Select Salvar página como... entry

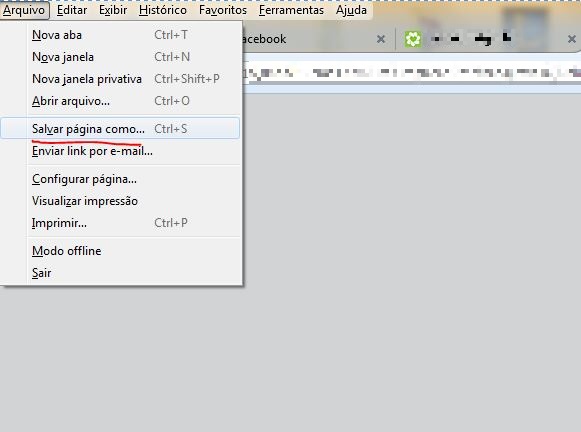pos(120,129)
